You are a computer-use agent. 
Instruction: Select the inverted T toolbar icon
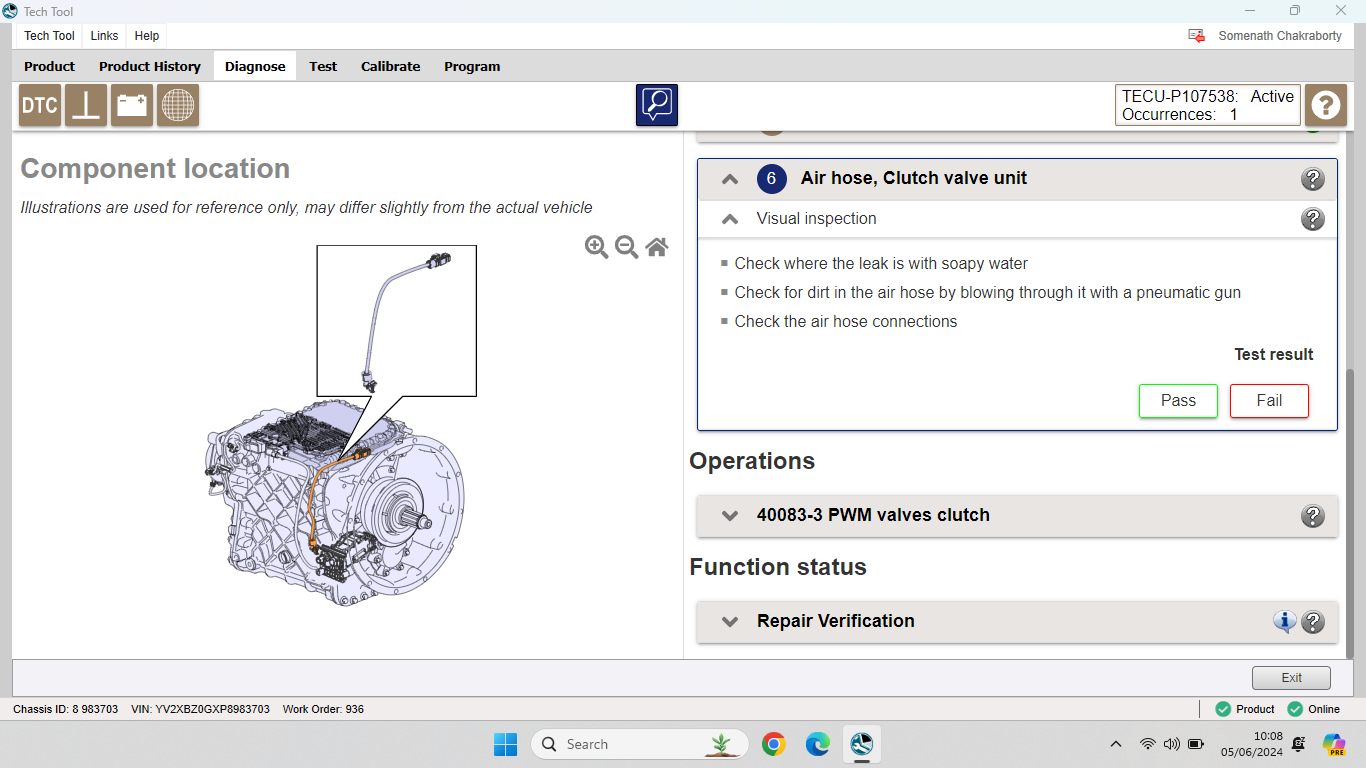coord(86,105)
